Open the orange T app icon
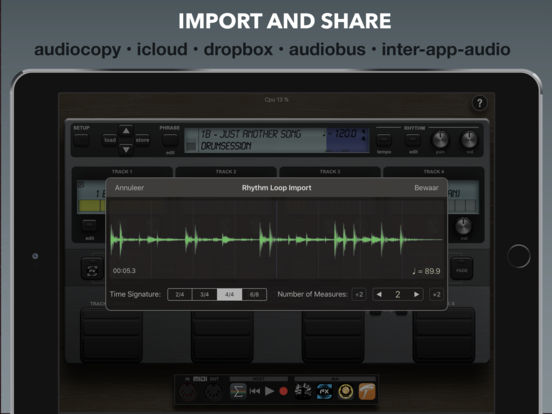The width and height of the screenshot is (552, 414). click(x=367, y=391)
